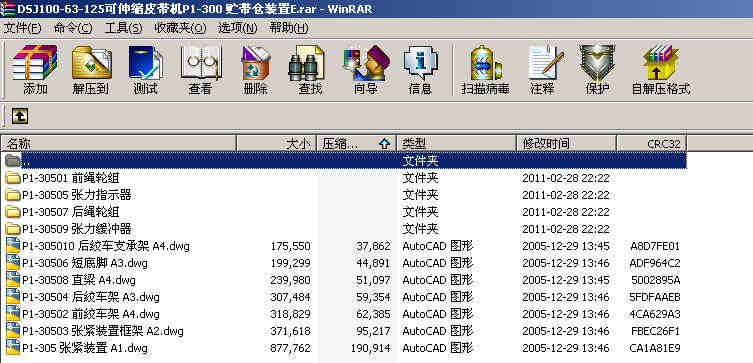Screen dimensions: 753x363
Task: Open the 工具(S) menu
Action: (x=123, y=28)
